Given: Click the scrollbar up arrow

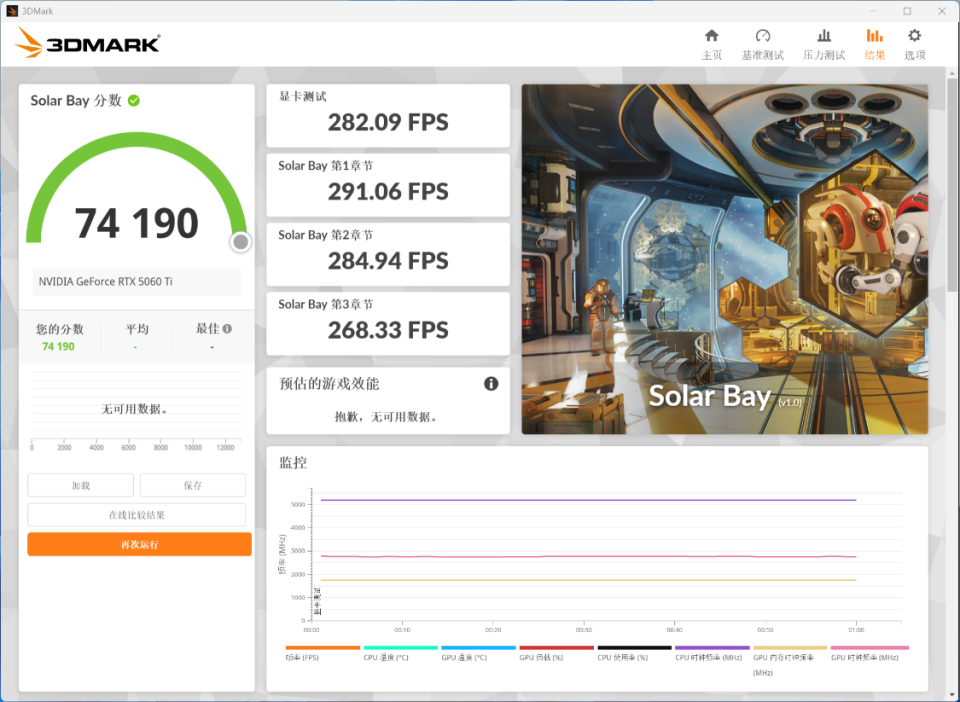Looking at the screenshot, I should 951,73.
